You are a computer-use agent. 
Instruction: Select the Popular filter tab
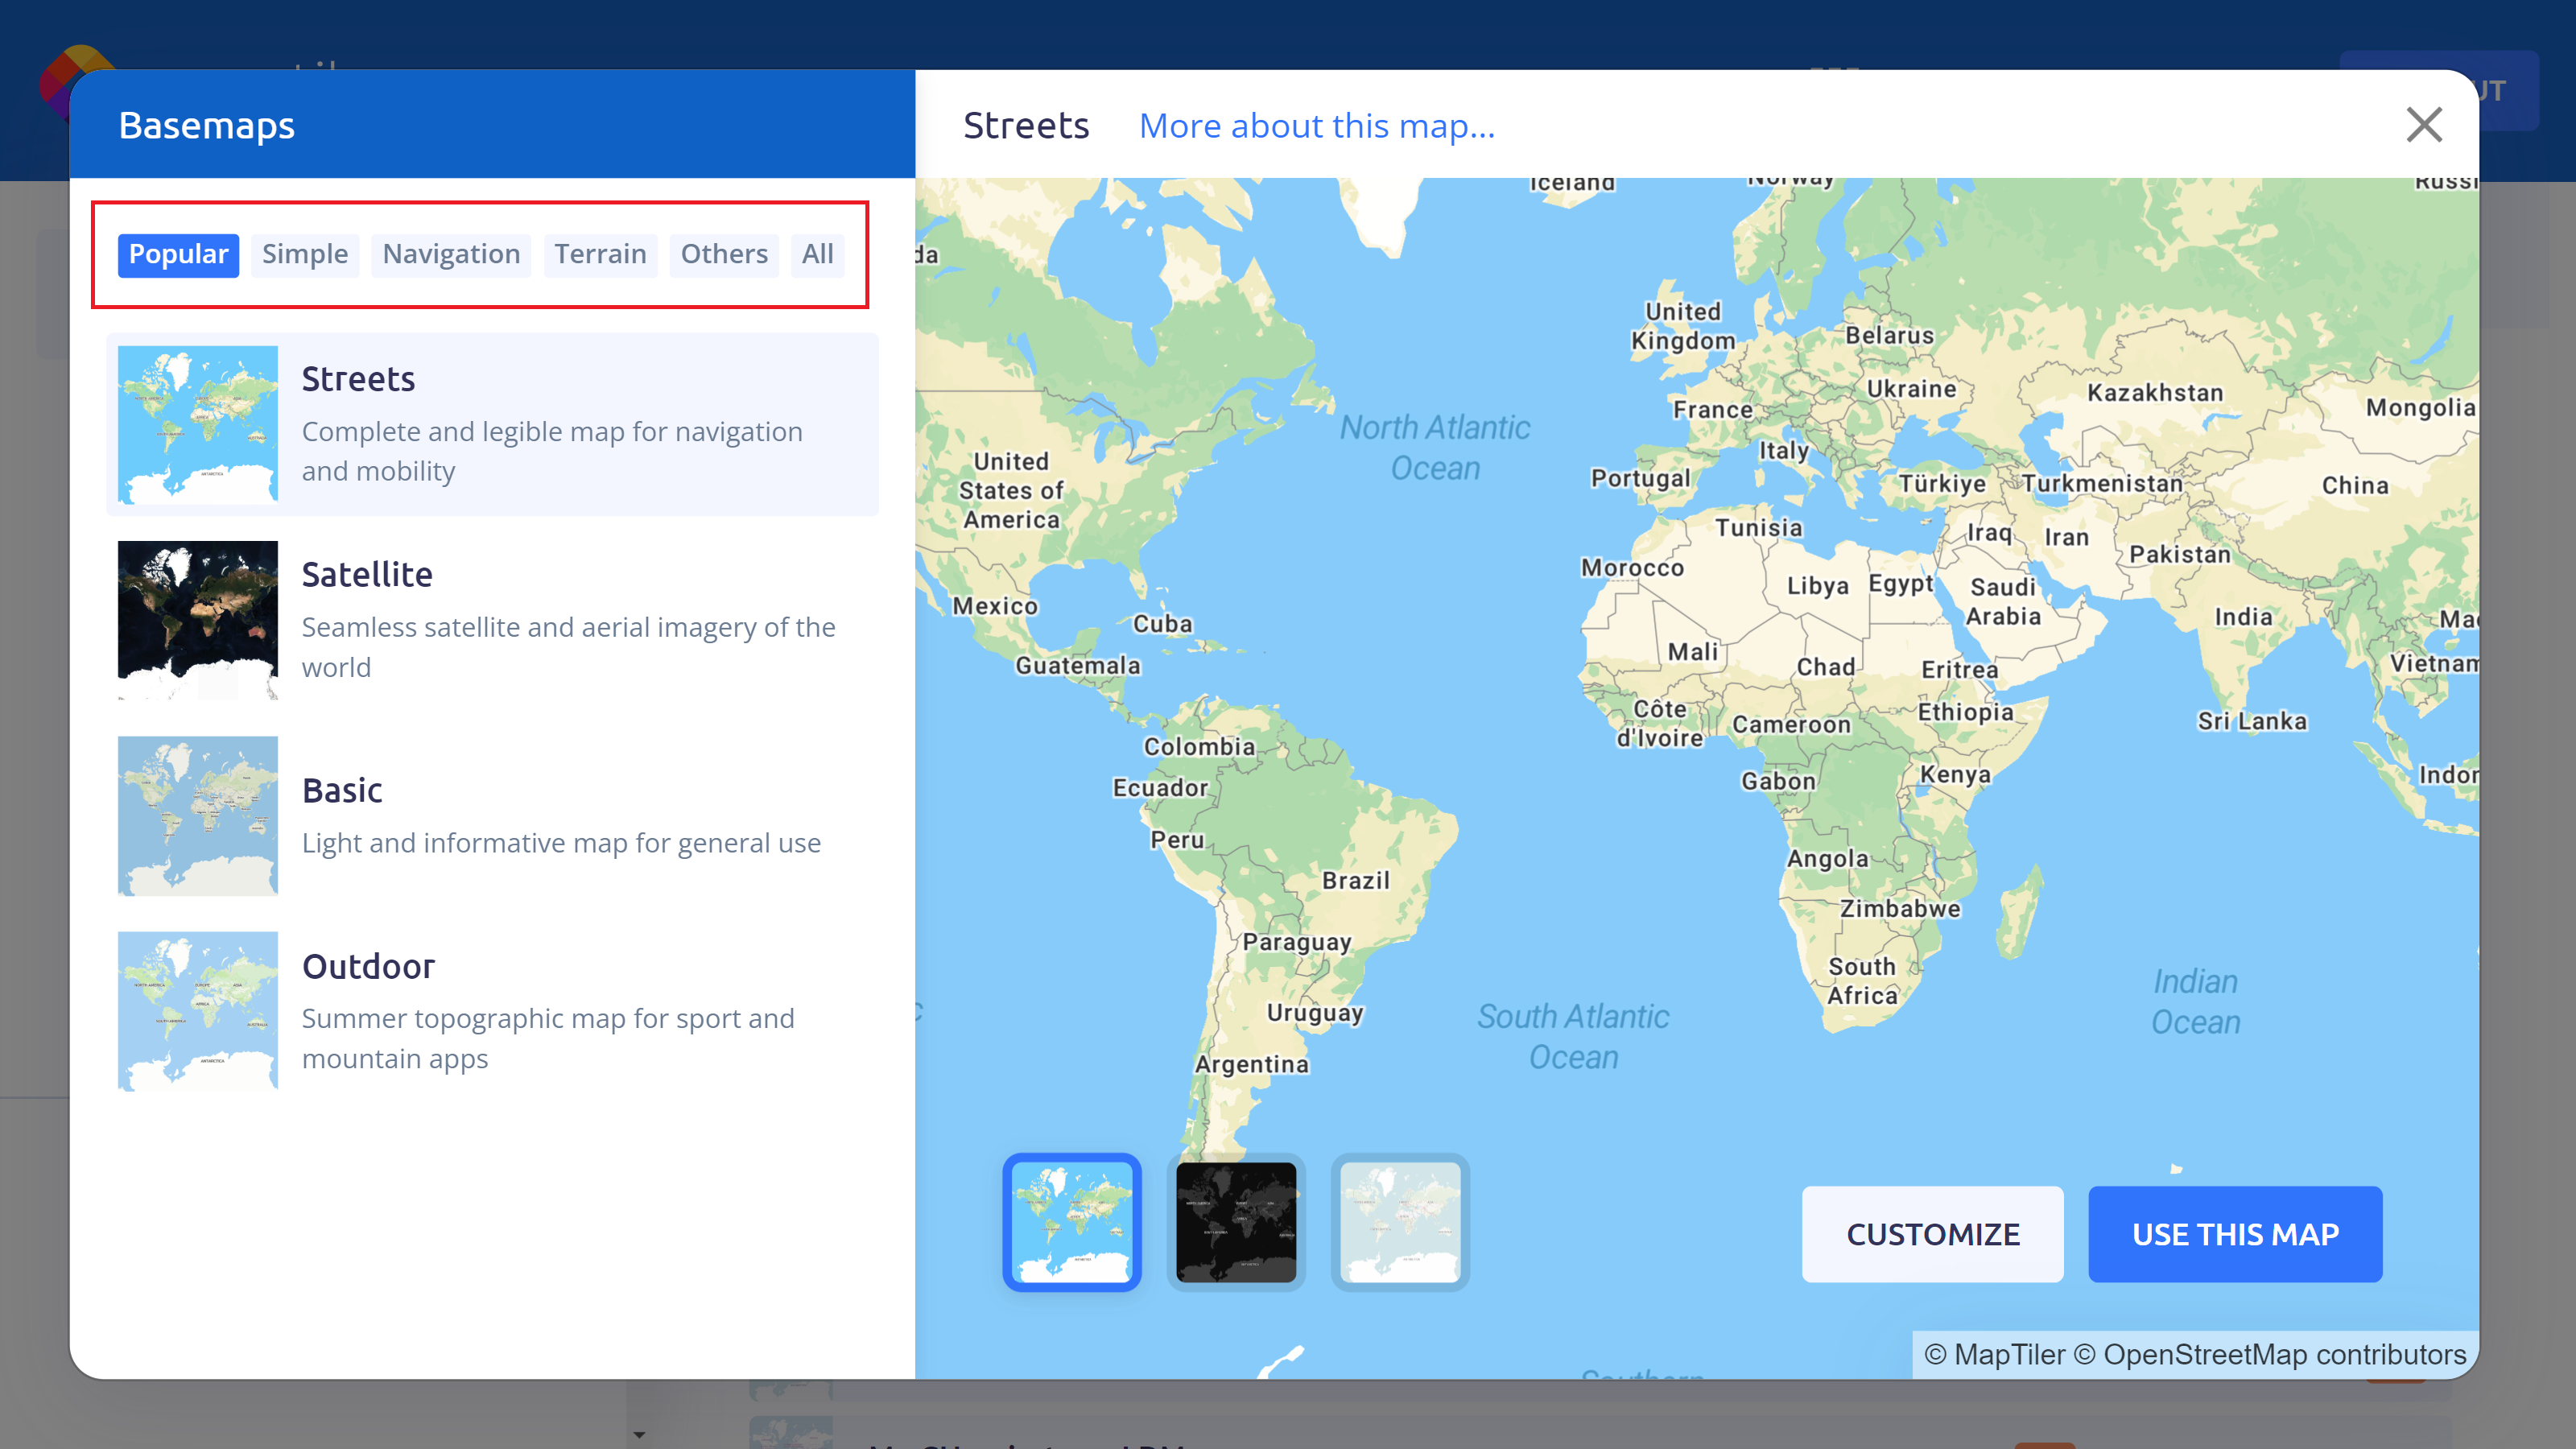tap(177, 253)
